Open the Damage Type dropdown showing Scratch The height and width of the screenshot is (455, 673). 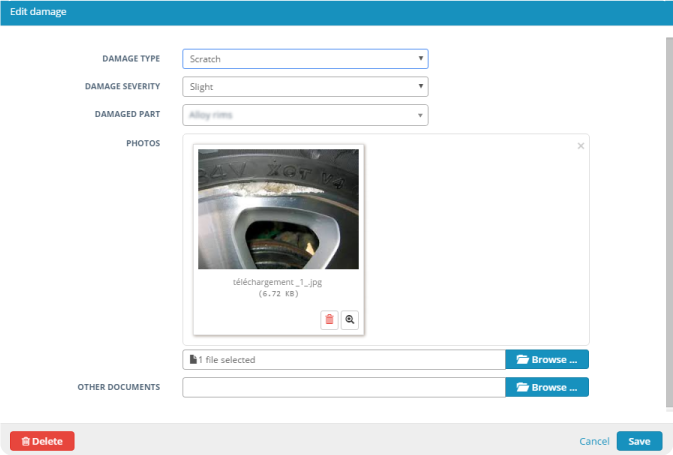tap(305, 59)
